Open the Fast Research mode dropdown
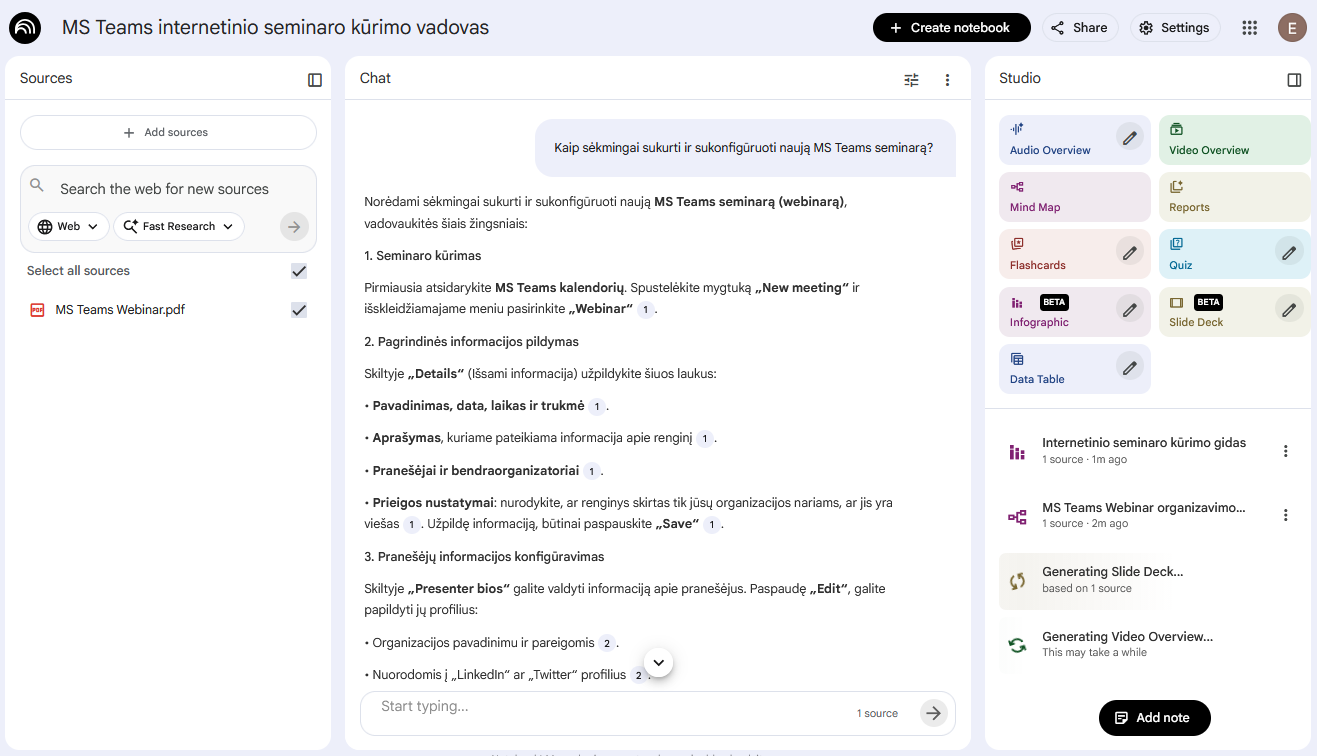 (179, 227)
